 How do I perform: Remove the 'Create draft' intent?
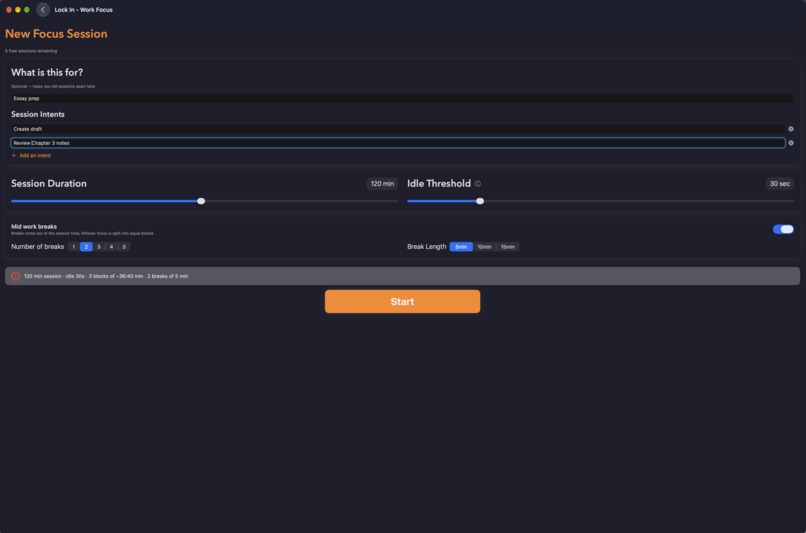791,129
